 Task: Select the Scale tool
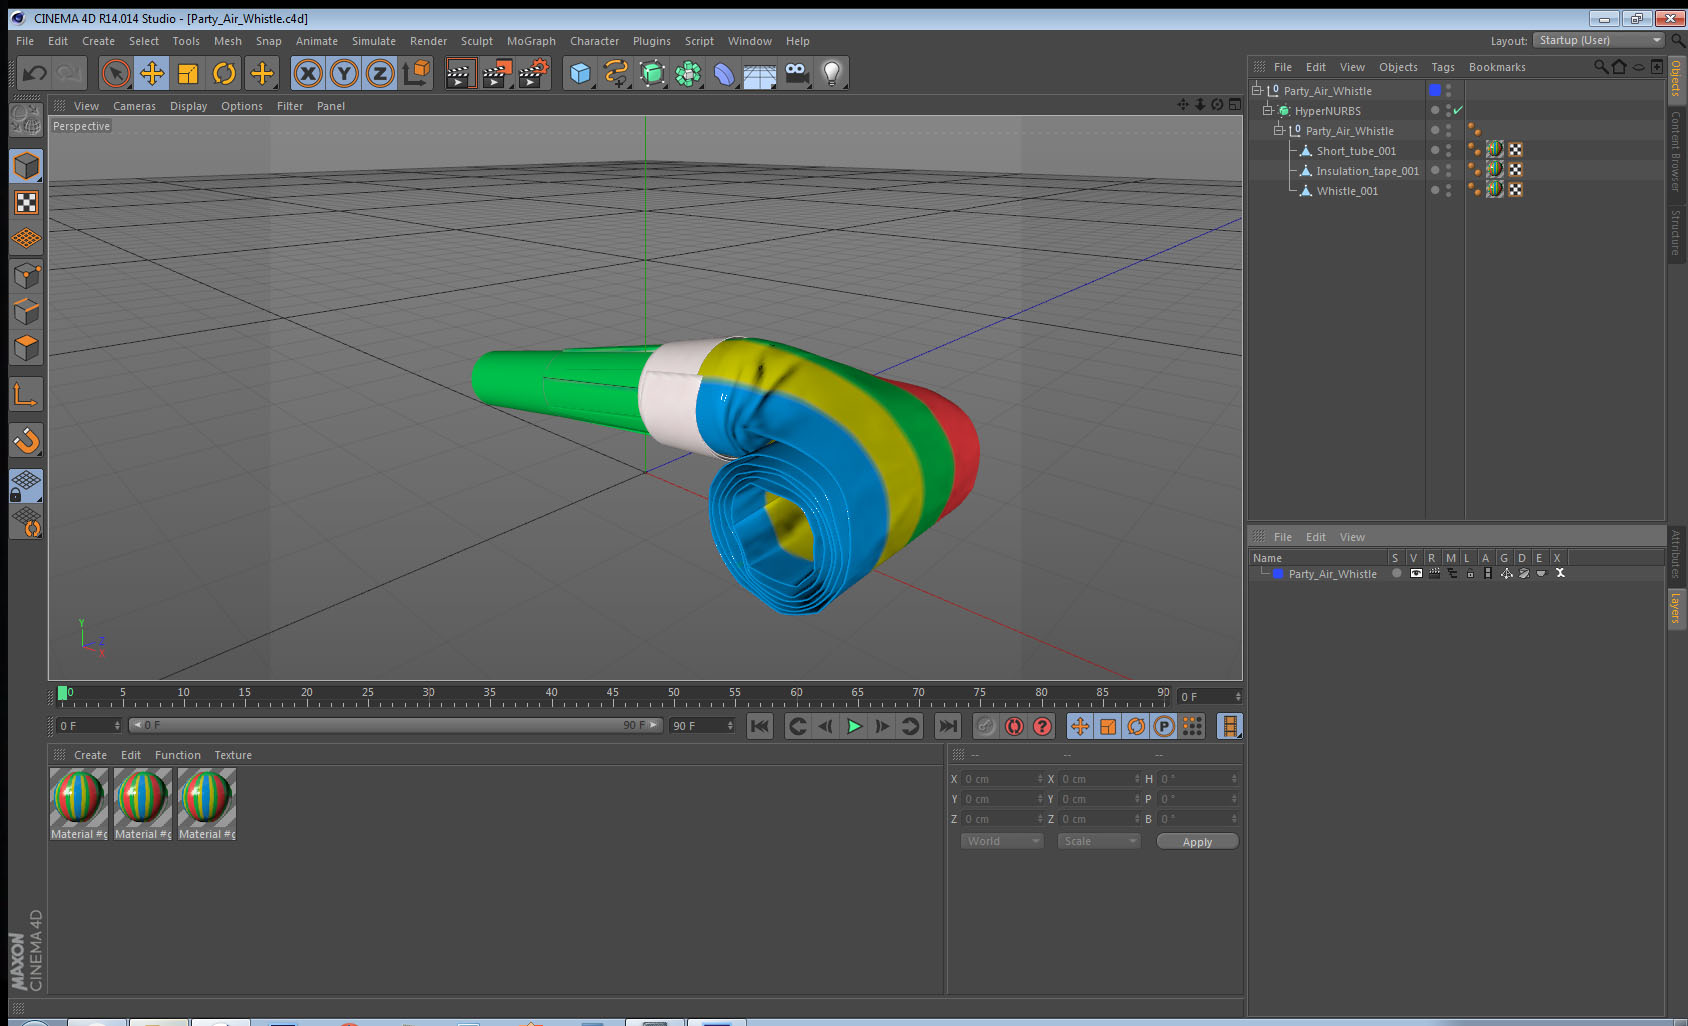[x=188, y=73]
